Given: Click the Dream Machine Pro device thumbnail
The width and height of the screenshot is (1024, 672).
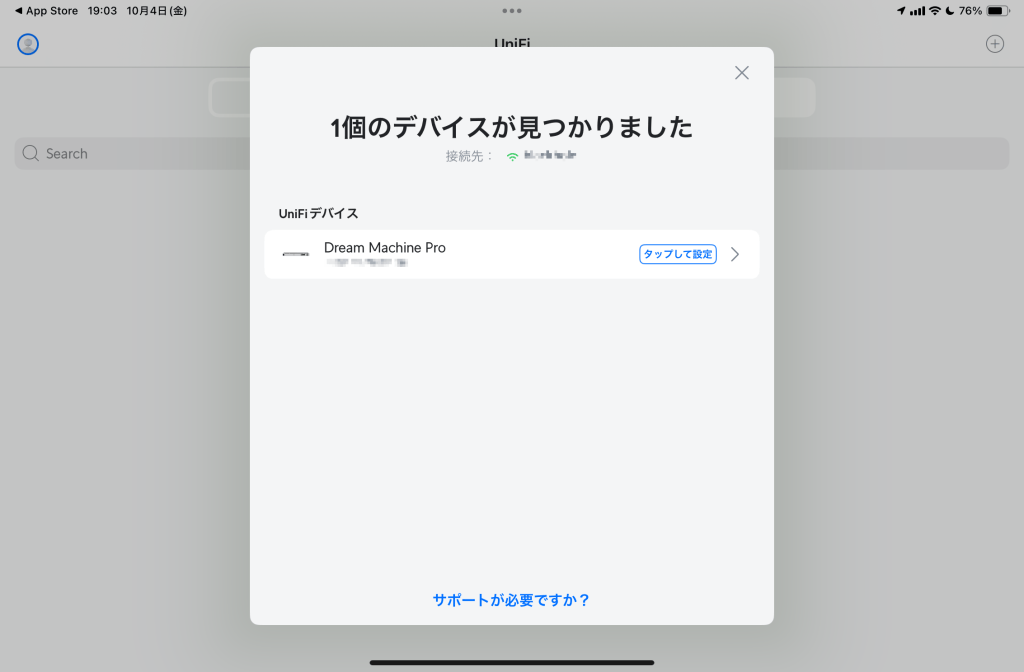Looking at the screenshot, I should (295, 254).
